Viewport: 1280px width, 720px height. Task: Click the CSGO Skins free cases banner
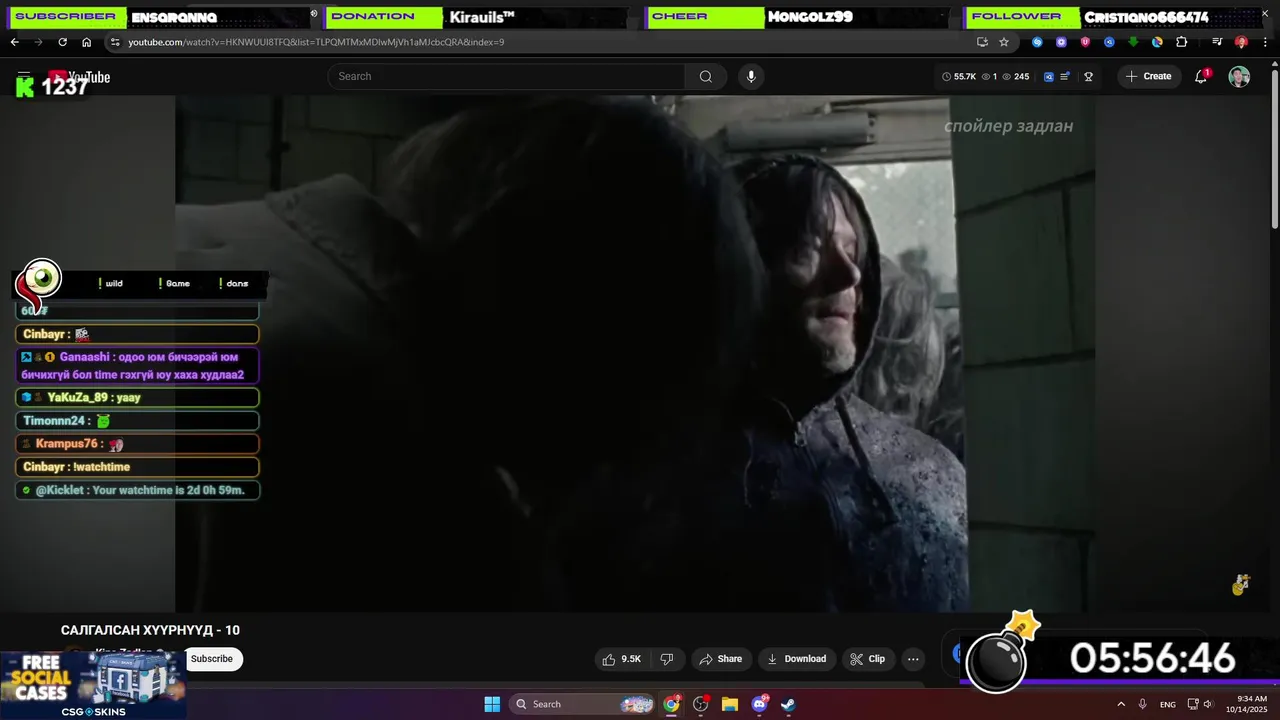pos(93,686)
